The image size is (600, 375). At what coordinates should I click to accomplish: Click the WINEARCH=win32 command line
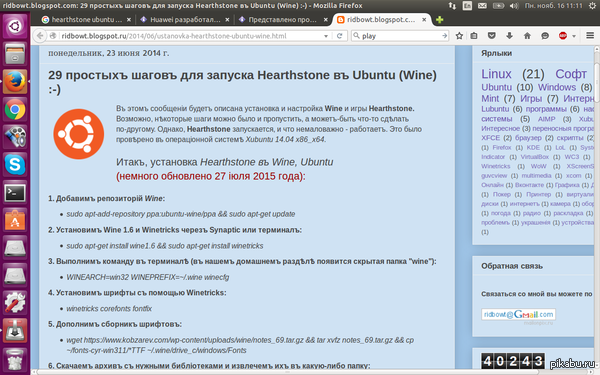coord(148,277)
